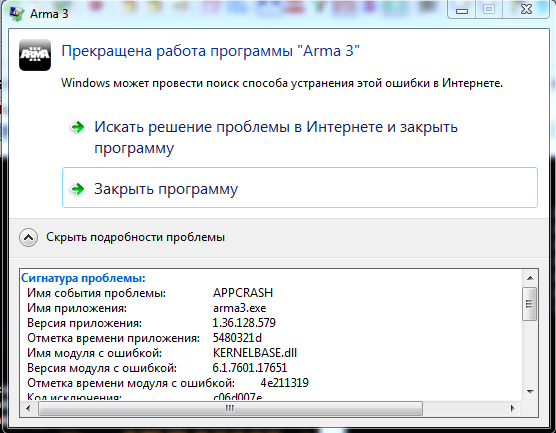Click the heading "Прекращена работа программы Arma 3"
This screenshot has width=556, height=433.
click(211, 51)
